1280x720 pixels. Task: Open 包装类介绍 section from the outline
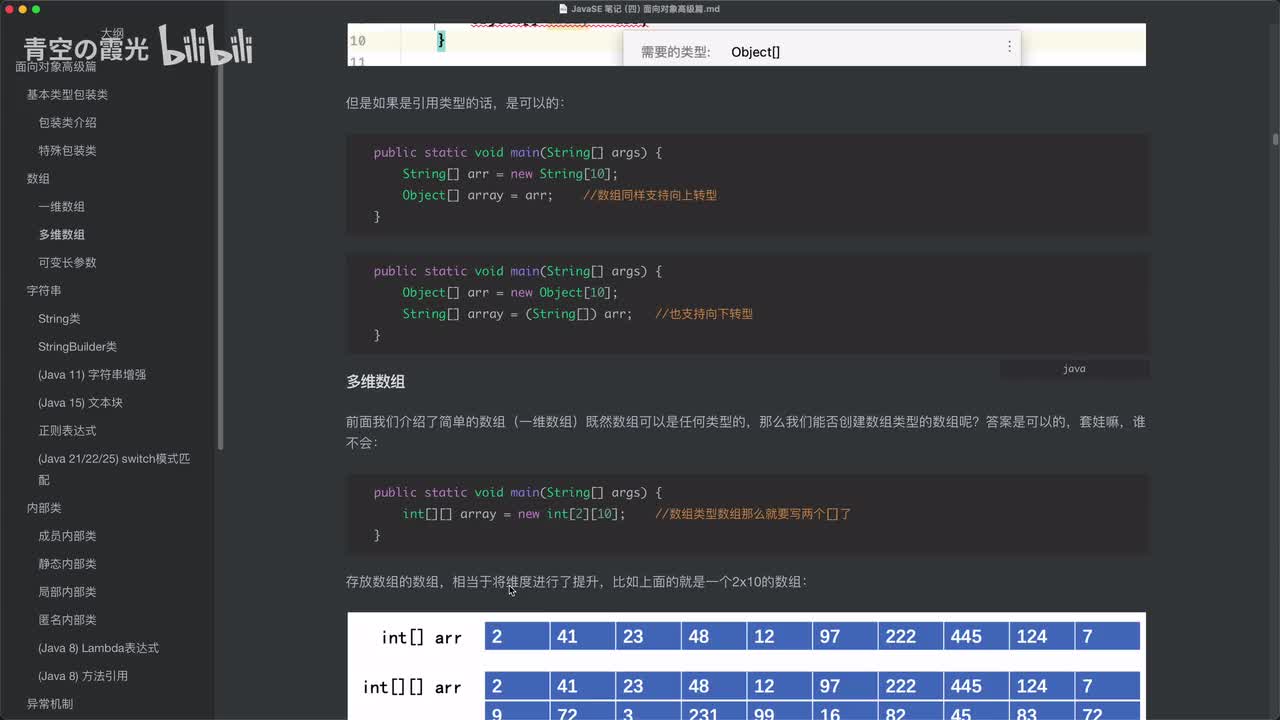click(67, 123)
